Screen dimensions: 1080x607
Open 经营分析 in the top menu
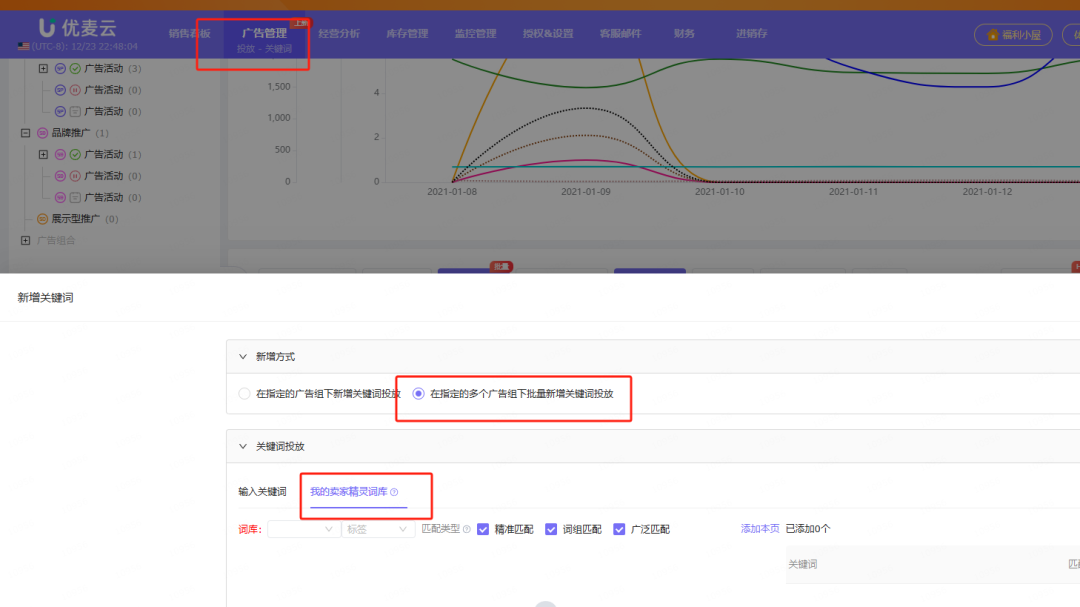click(339, 33)
